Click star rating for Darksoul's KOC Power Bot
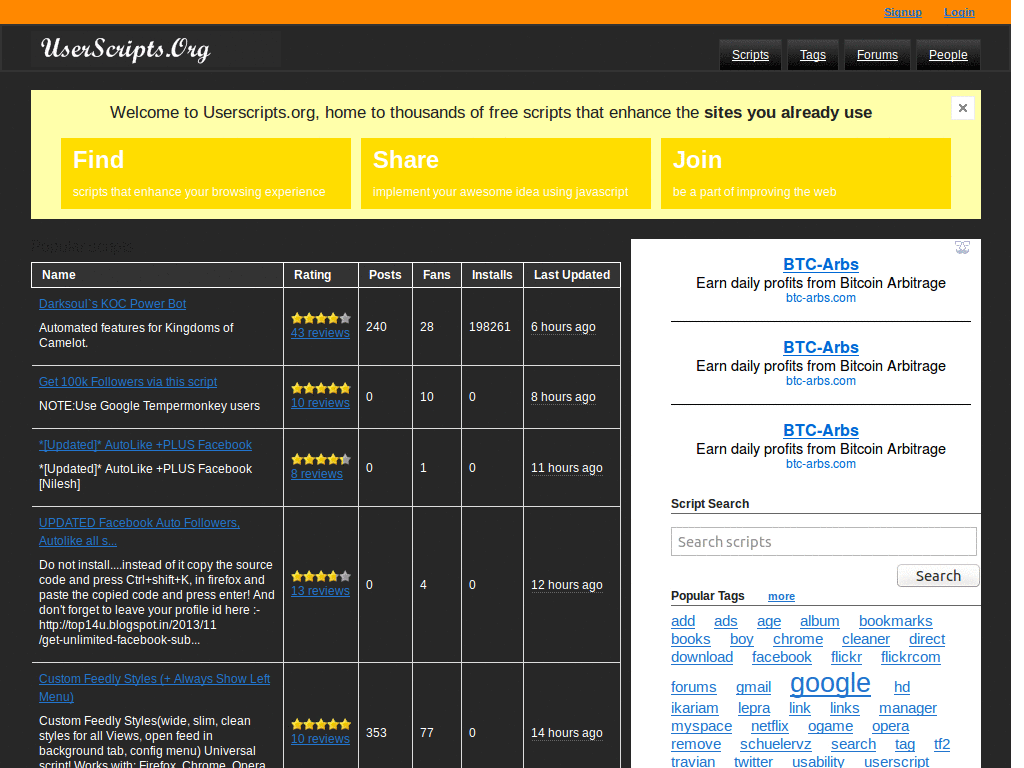This screenshot has height=768, width=1024. tap(320, 318)
